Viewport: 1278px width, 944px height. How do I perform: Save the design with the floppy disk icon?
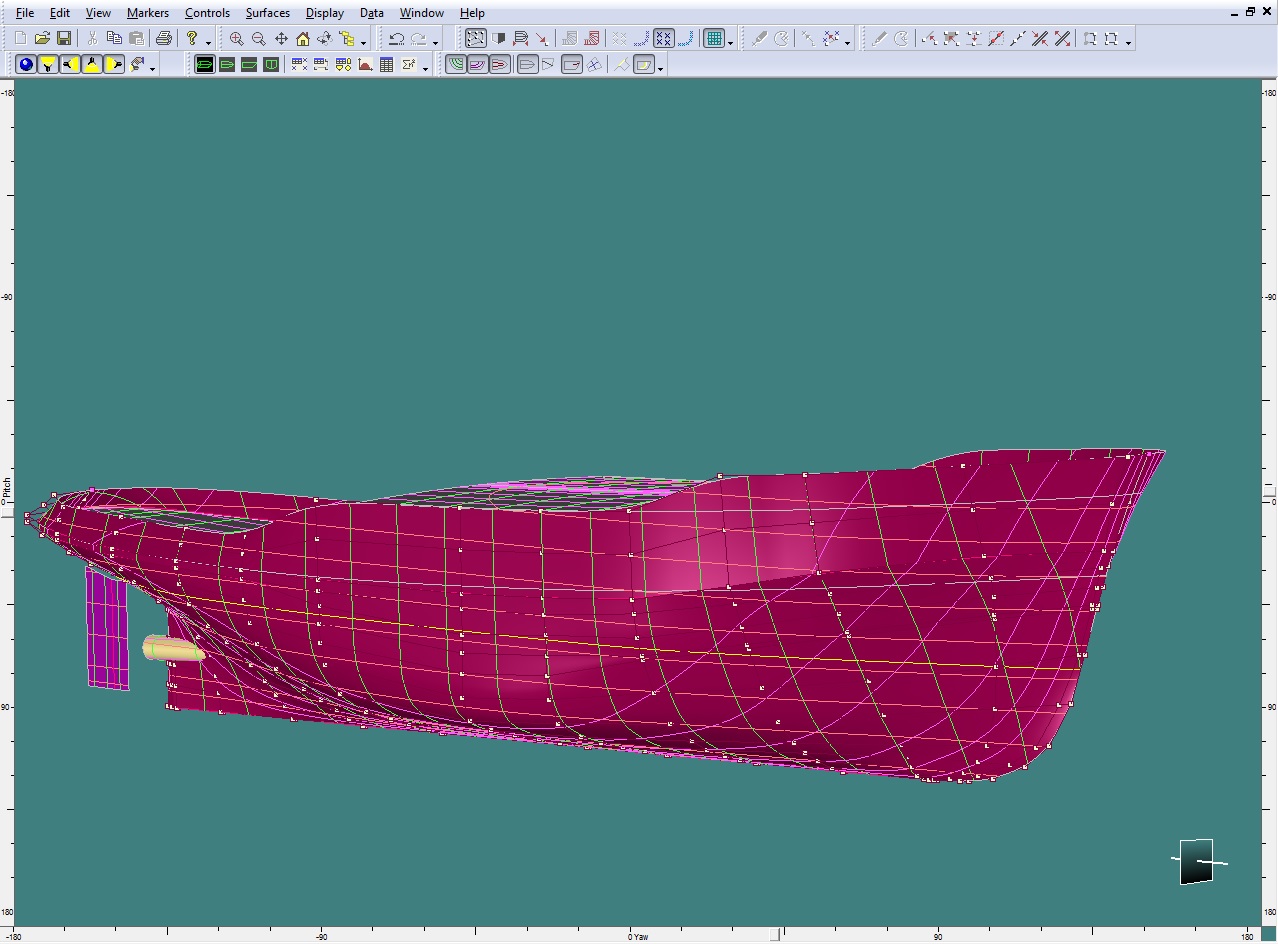64,39
